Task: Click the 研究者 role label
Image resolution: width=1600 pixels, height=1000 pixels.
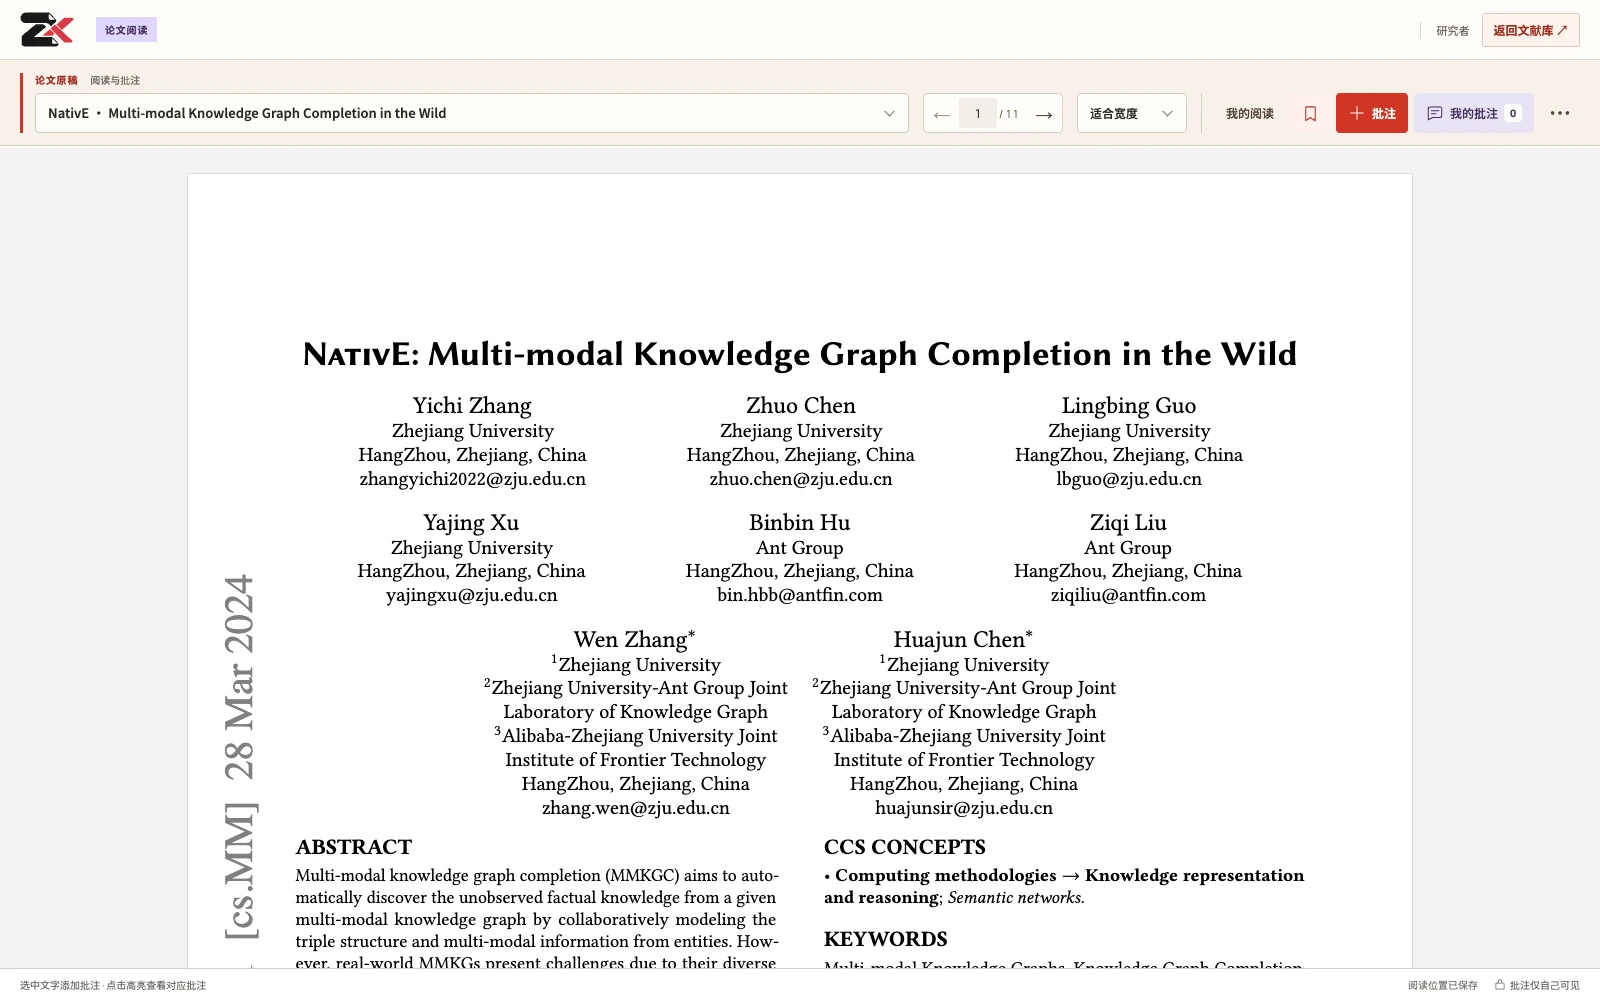Action: 1453,31
